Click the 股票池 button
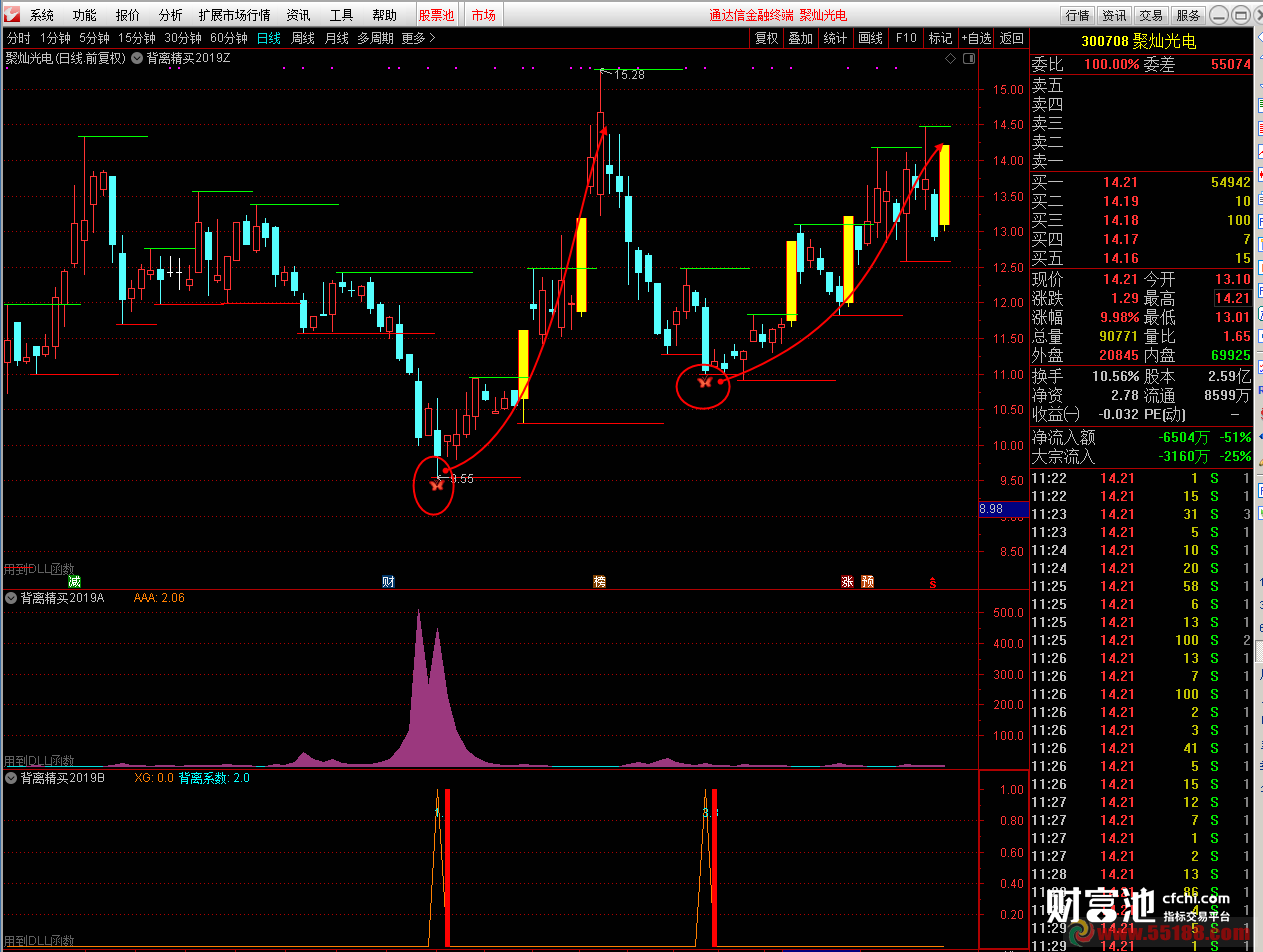 click(x=436, y=15)
